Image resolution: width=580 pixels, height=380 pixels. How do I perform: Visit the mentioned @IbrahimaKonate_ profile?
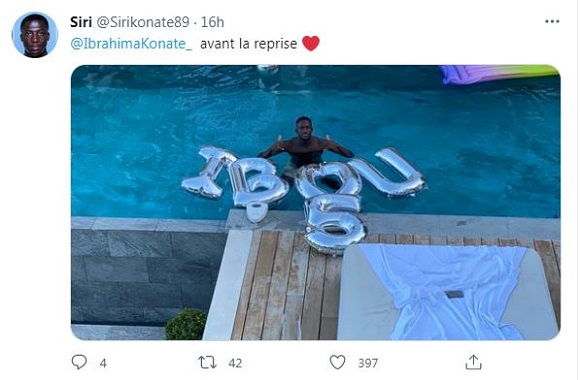tap(131, 44)
